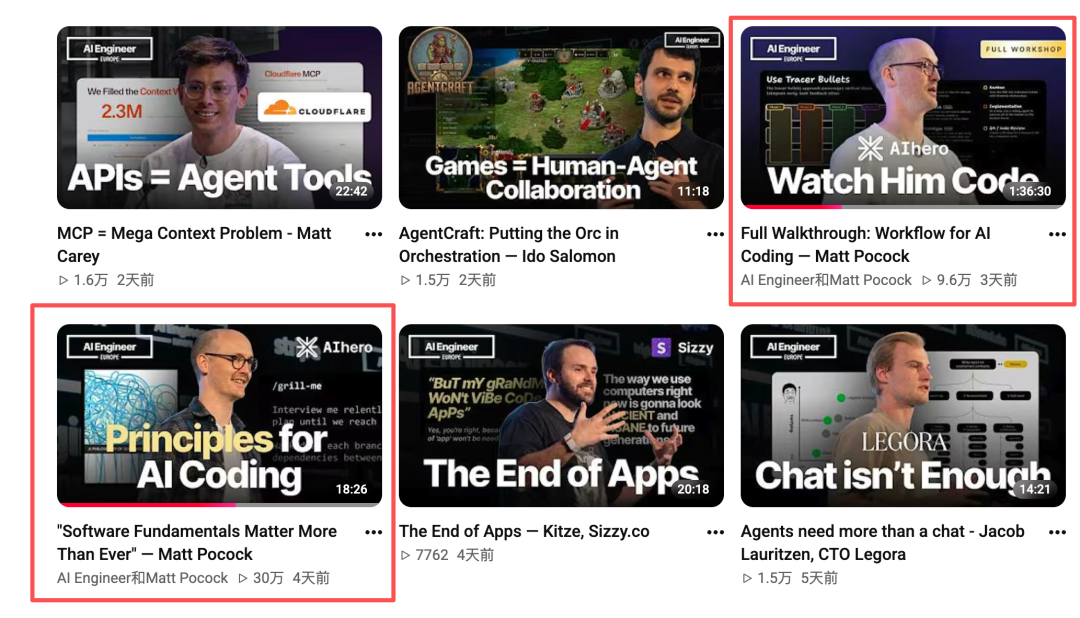1080x618 pixels.
Task: Open title Agents need more than a chat
Action: (x=882, y=542)
